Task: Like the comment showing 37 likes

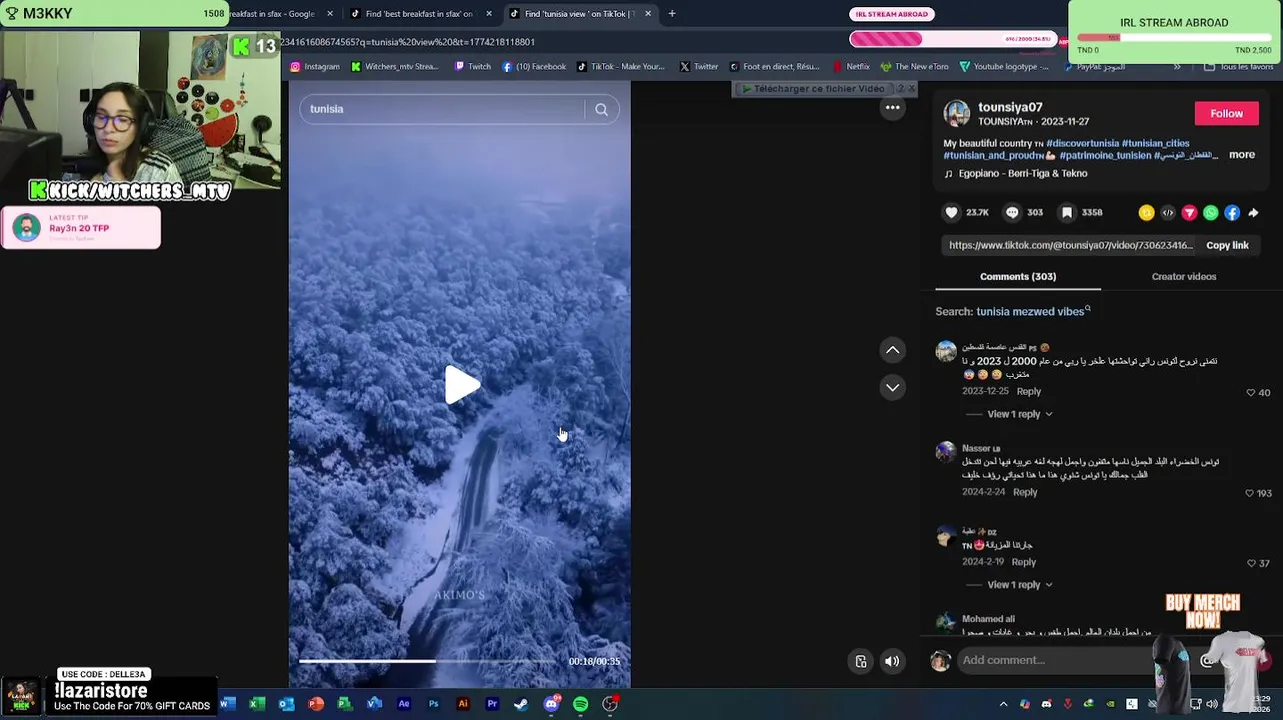Action: tap(1250, 563)
